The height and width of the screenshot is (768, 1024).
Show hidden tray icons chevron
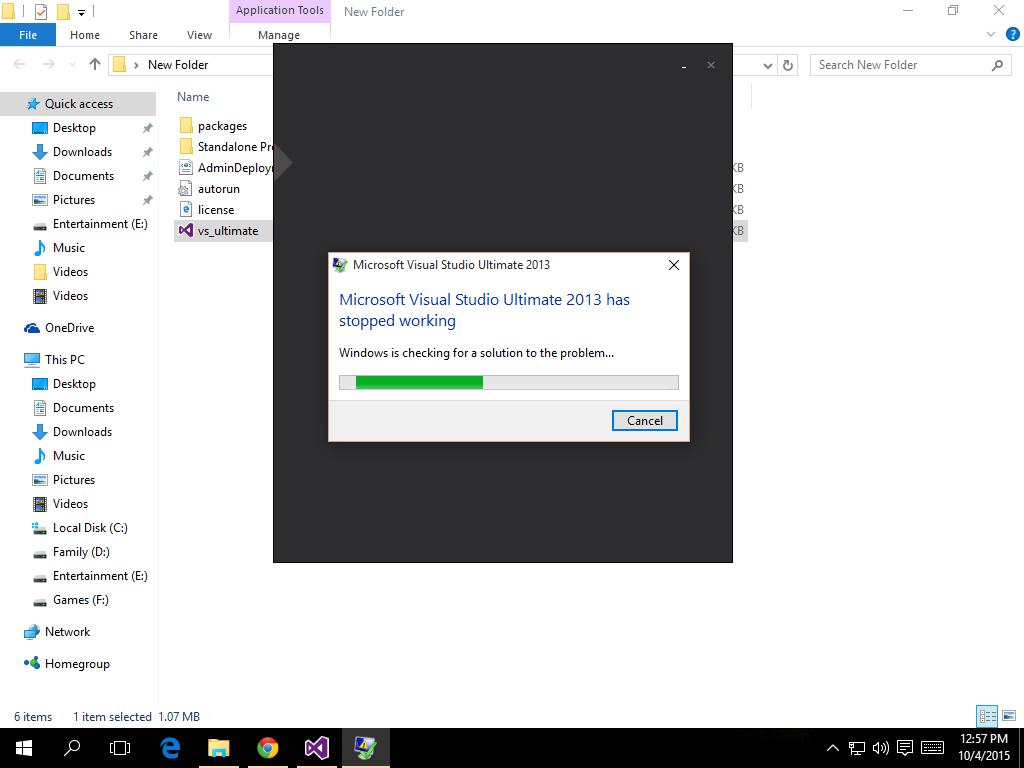833,748
